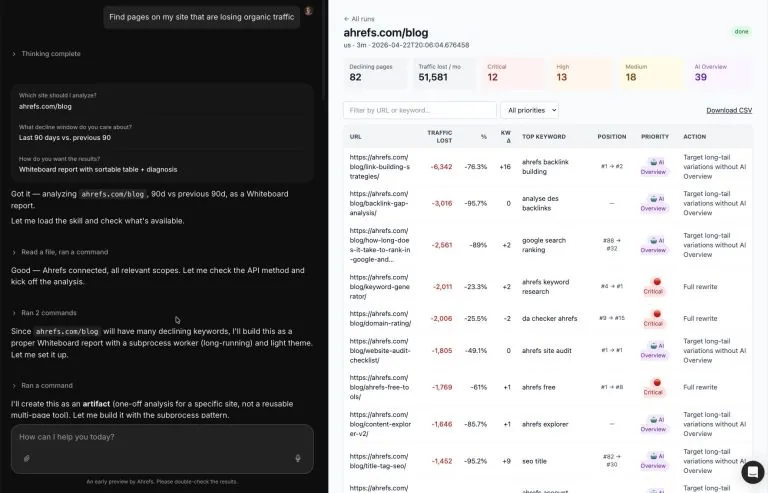Click the Filter by URL or keyword field
The height and width of the screenshot is (493, 768).
point(420,110)
